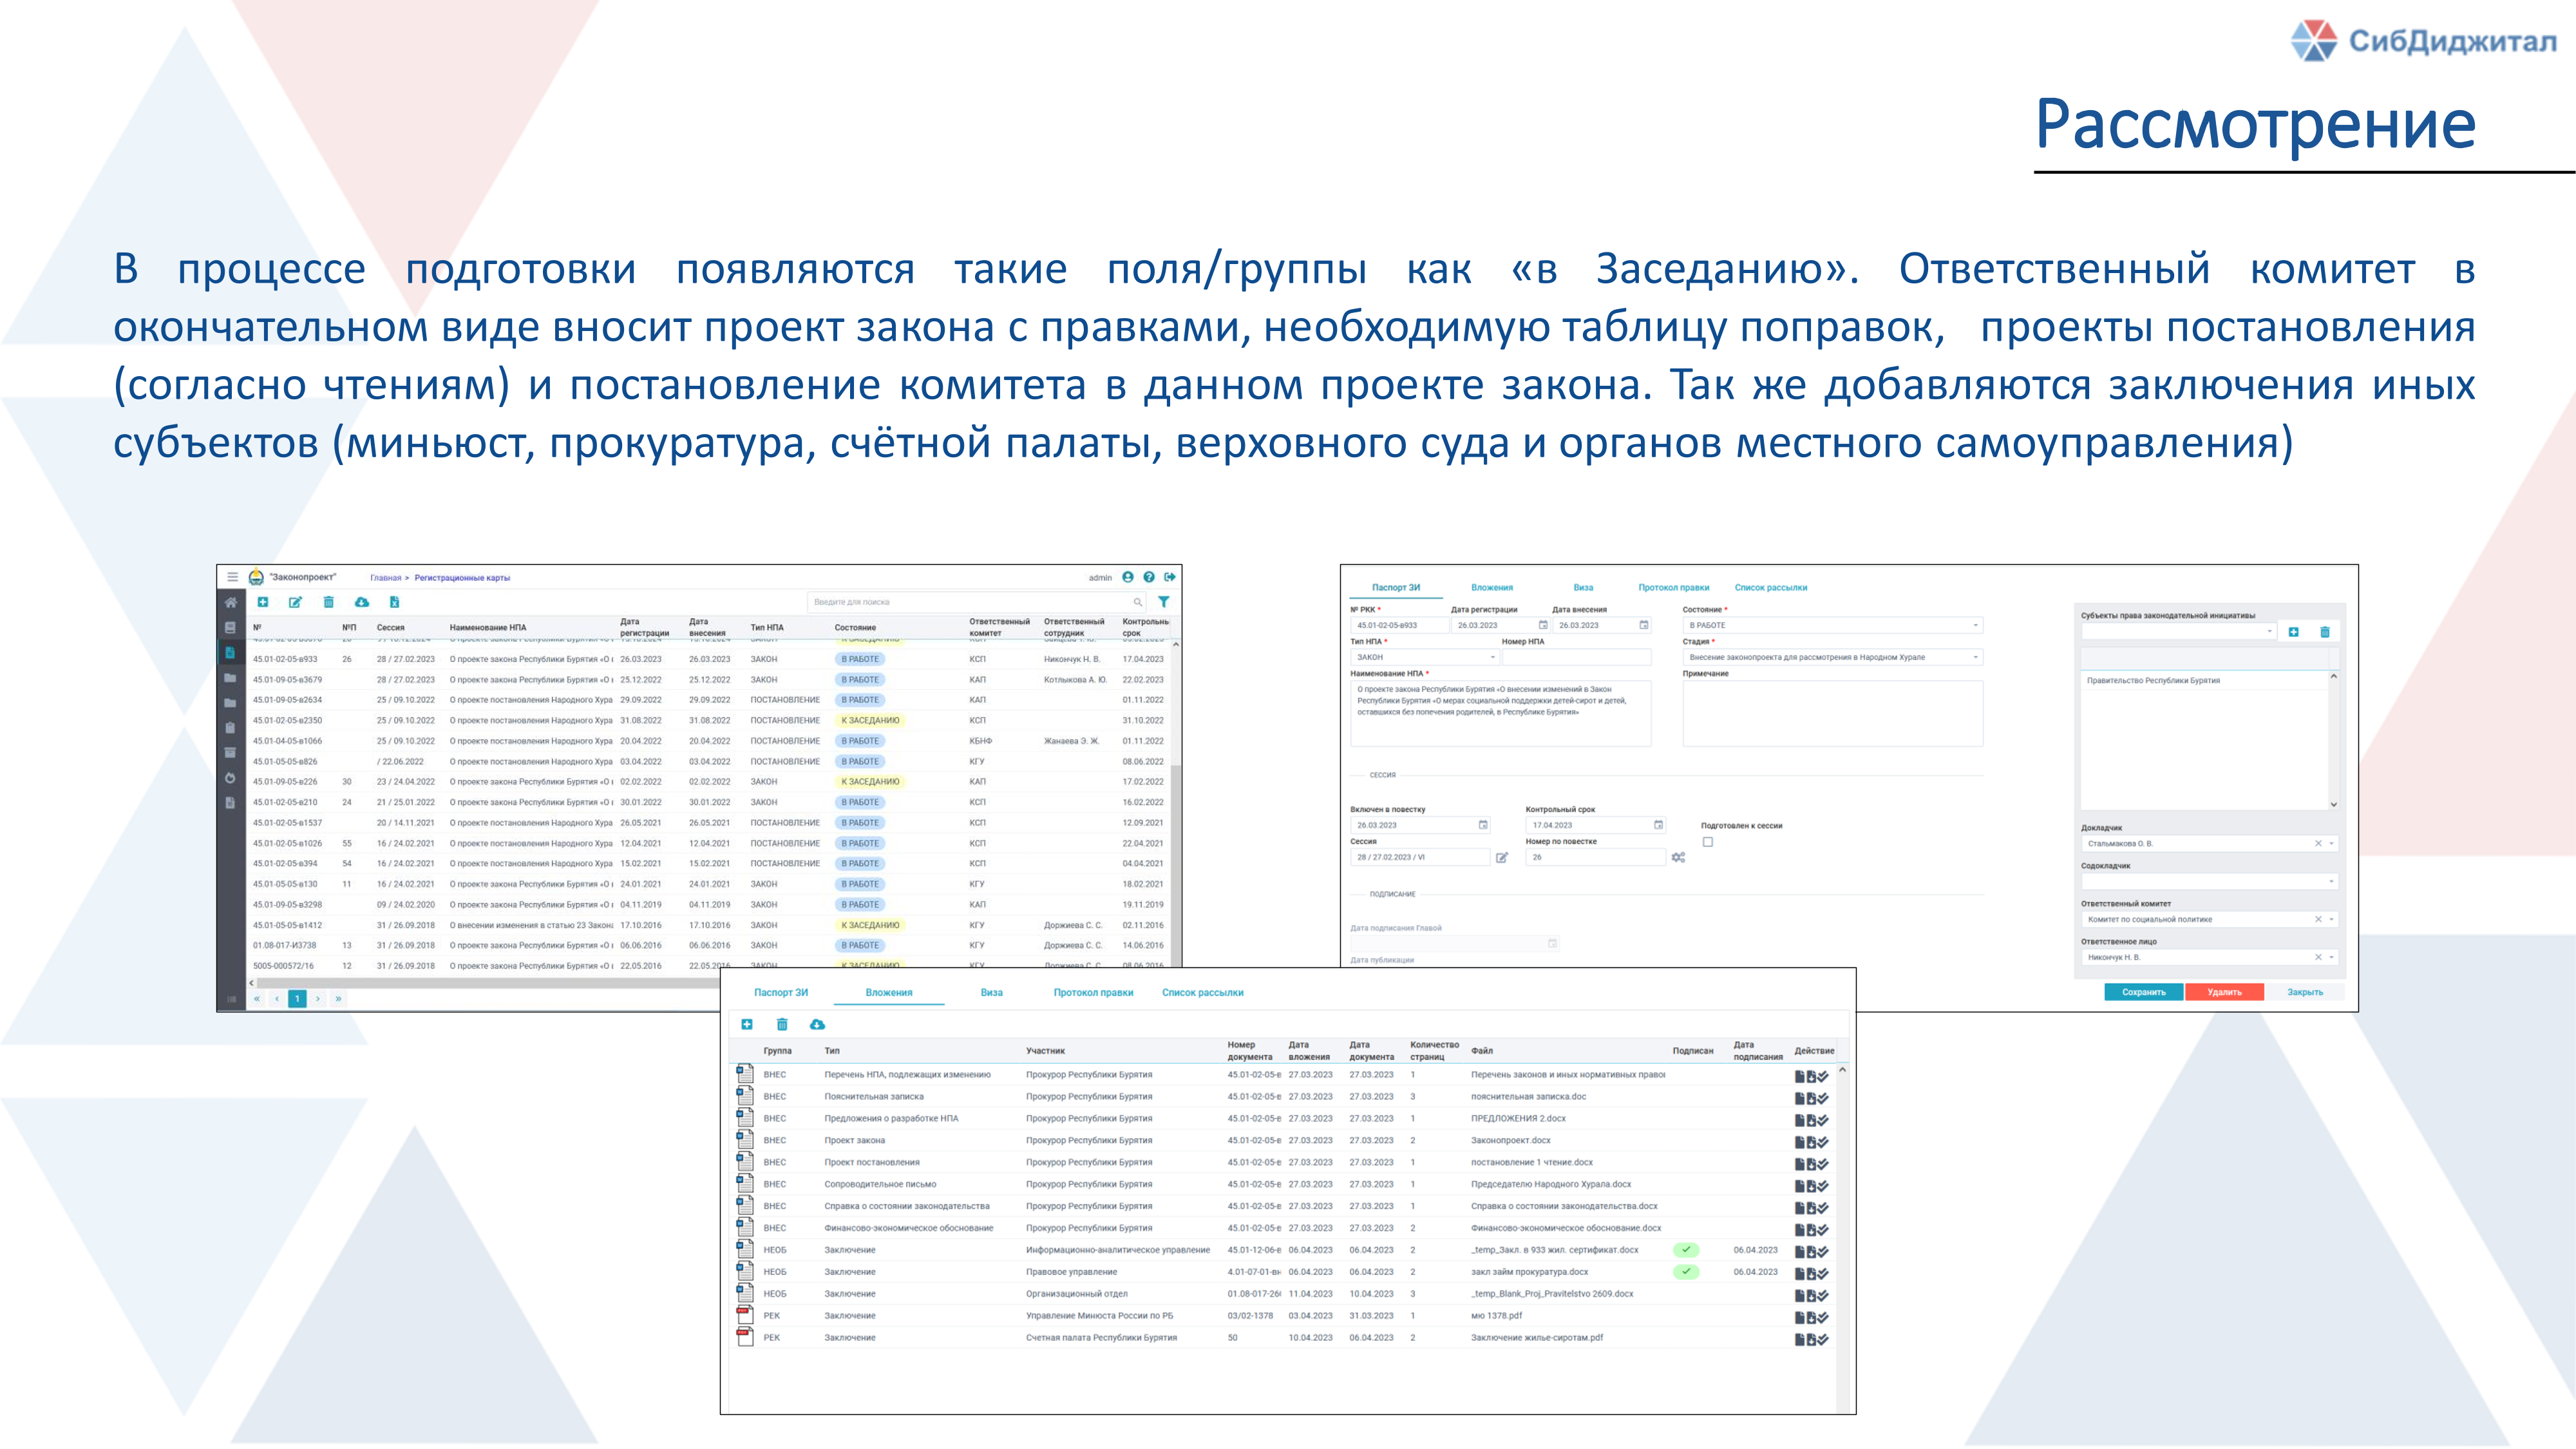
Task: Click the trash icon in the Субъекты panel
Action: tap(2324, 632)
